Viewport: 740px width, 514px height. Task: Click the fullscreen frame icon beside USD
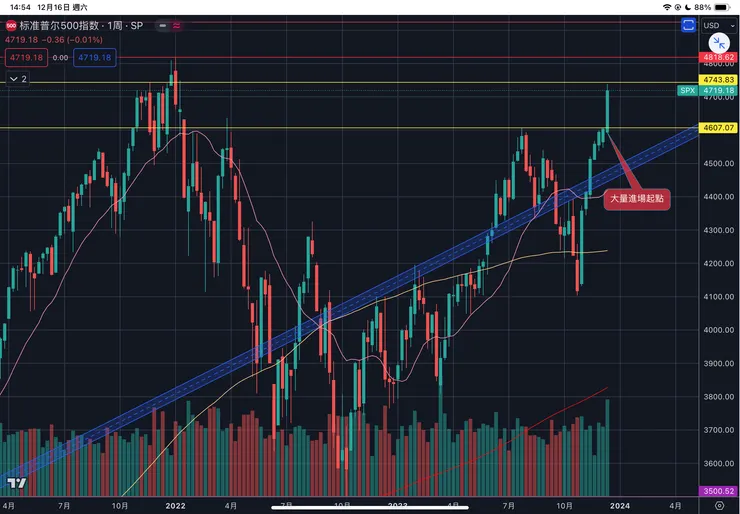pyautogui.click(x=688, y=25)
